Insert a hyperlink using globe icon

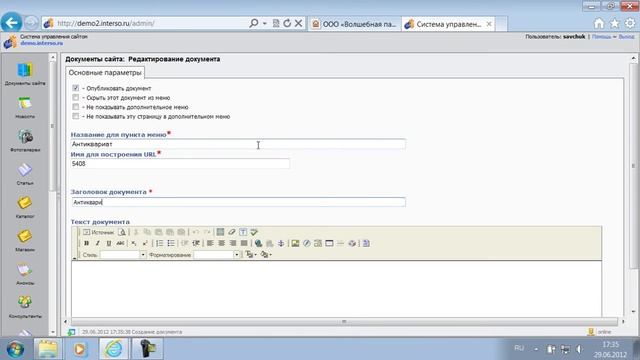pyautogui.click(x=258, y=243)
